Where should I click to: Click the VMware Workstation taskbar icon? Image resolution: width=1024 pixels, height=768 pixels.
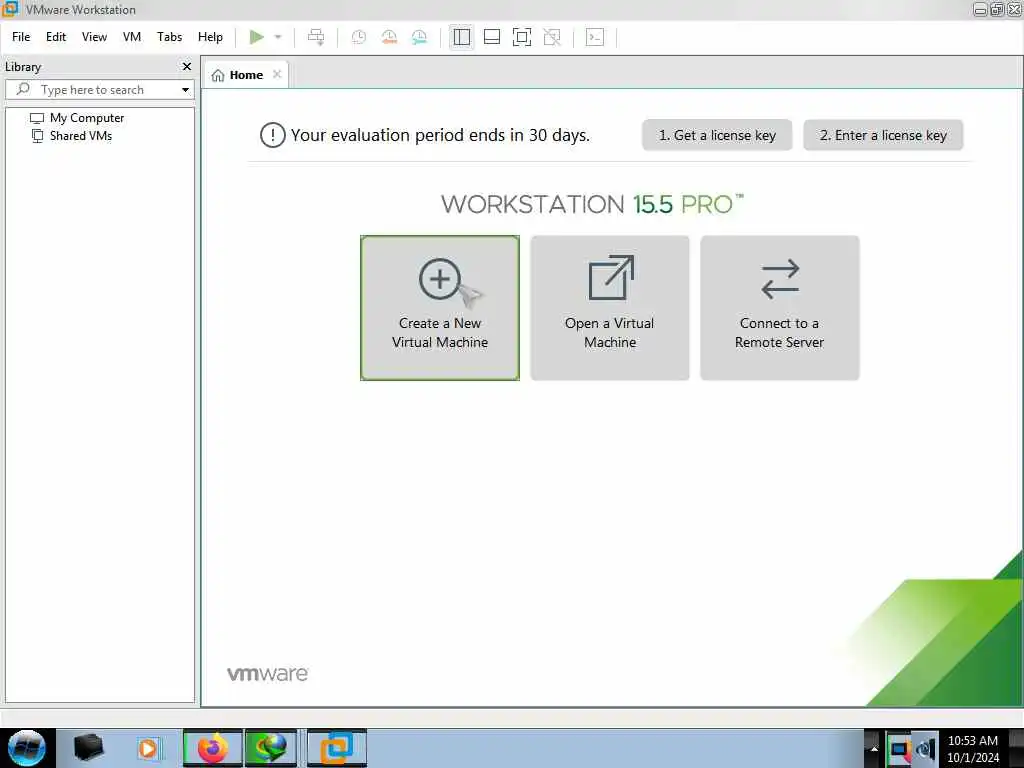click(x=336, y=748)
